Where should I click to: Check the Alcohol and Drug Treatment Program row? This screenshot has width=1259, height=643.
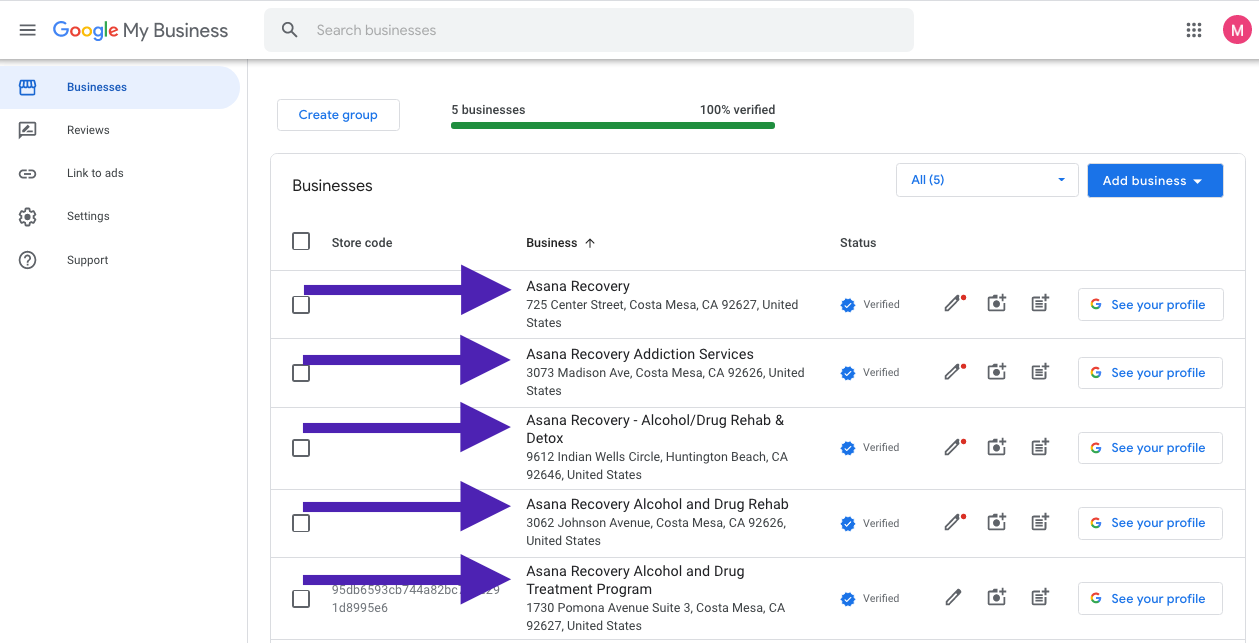pos(301,599)
